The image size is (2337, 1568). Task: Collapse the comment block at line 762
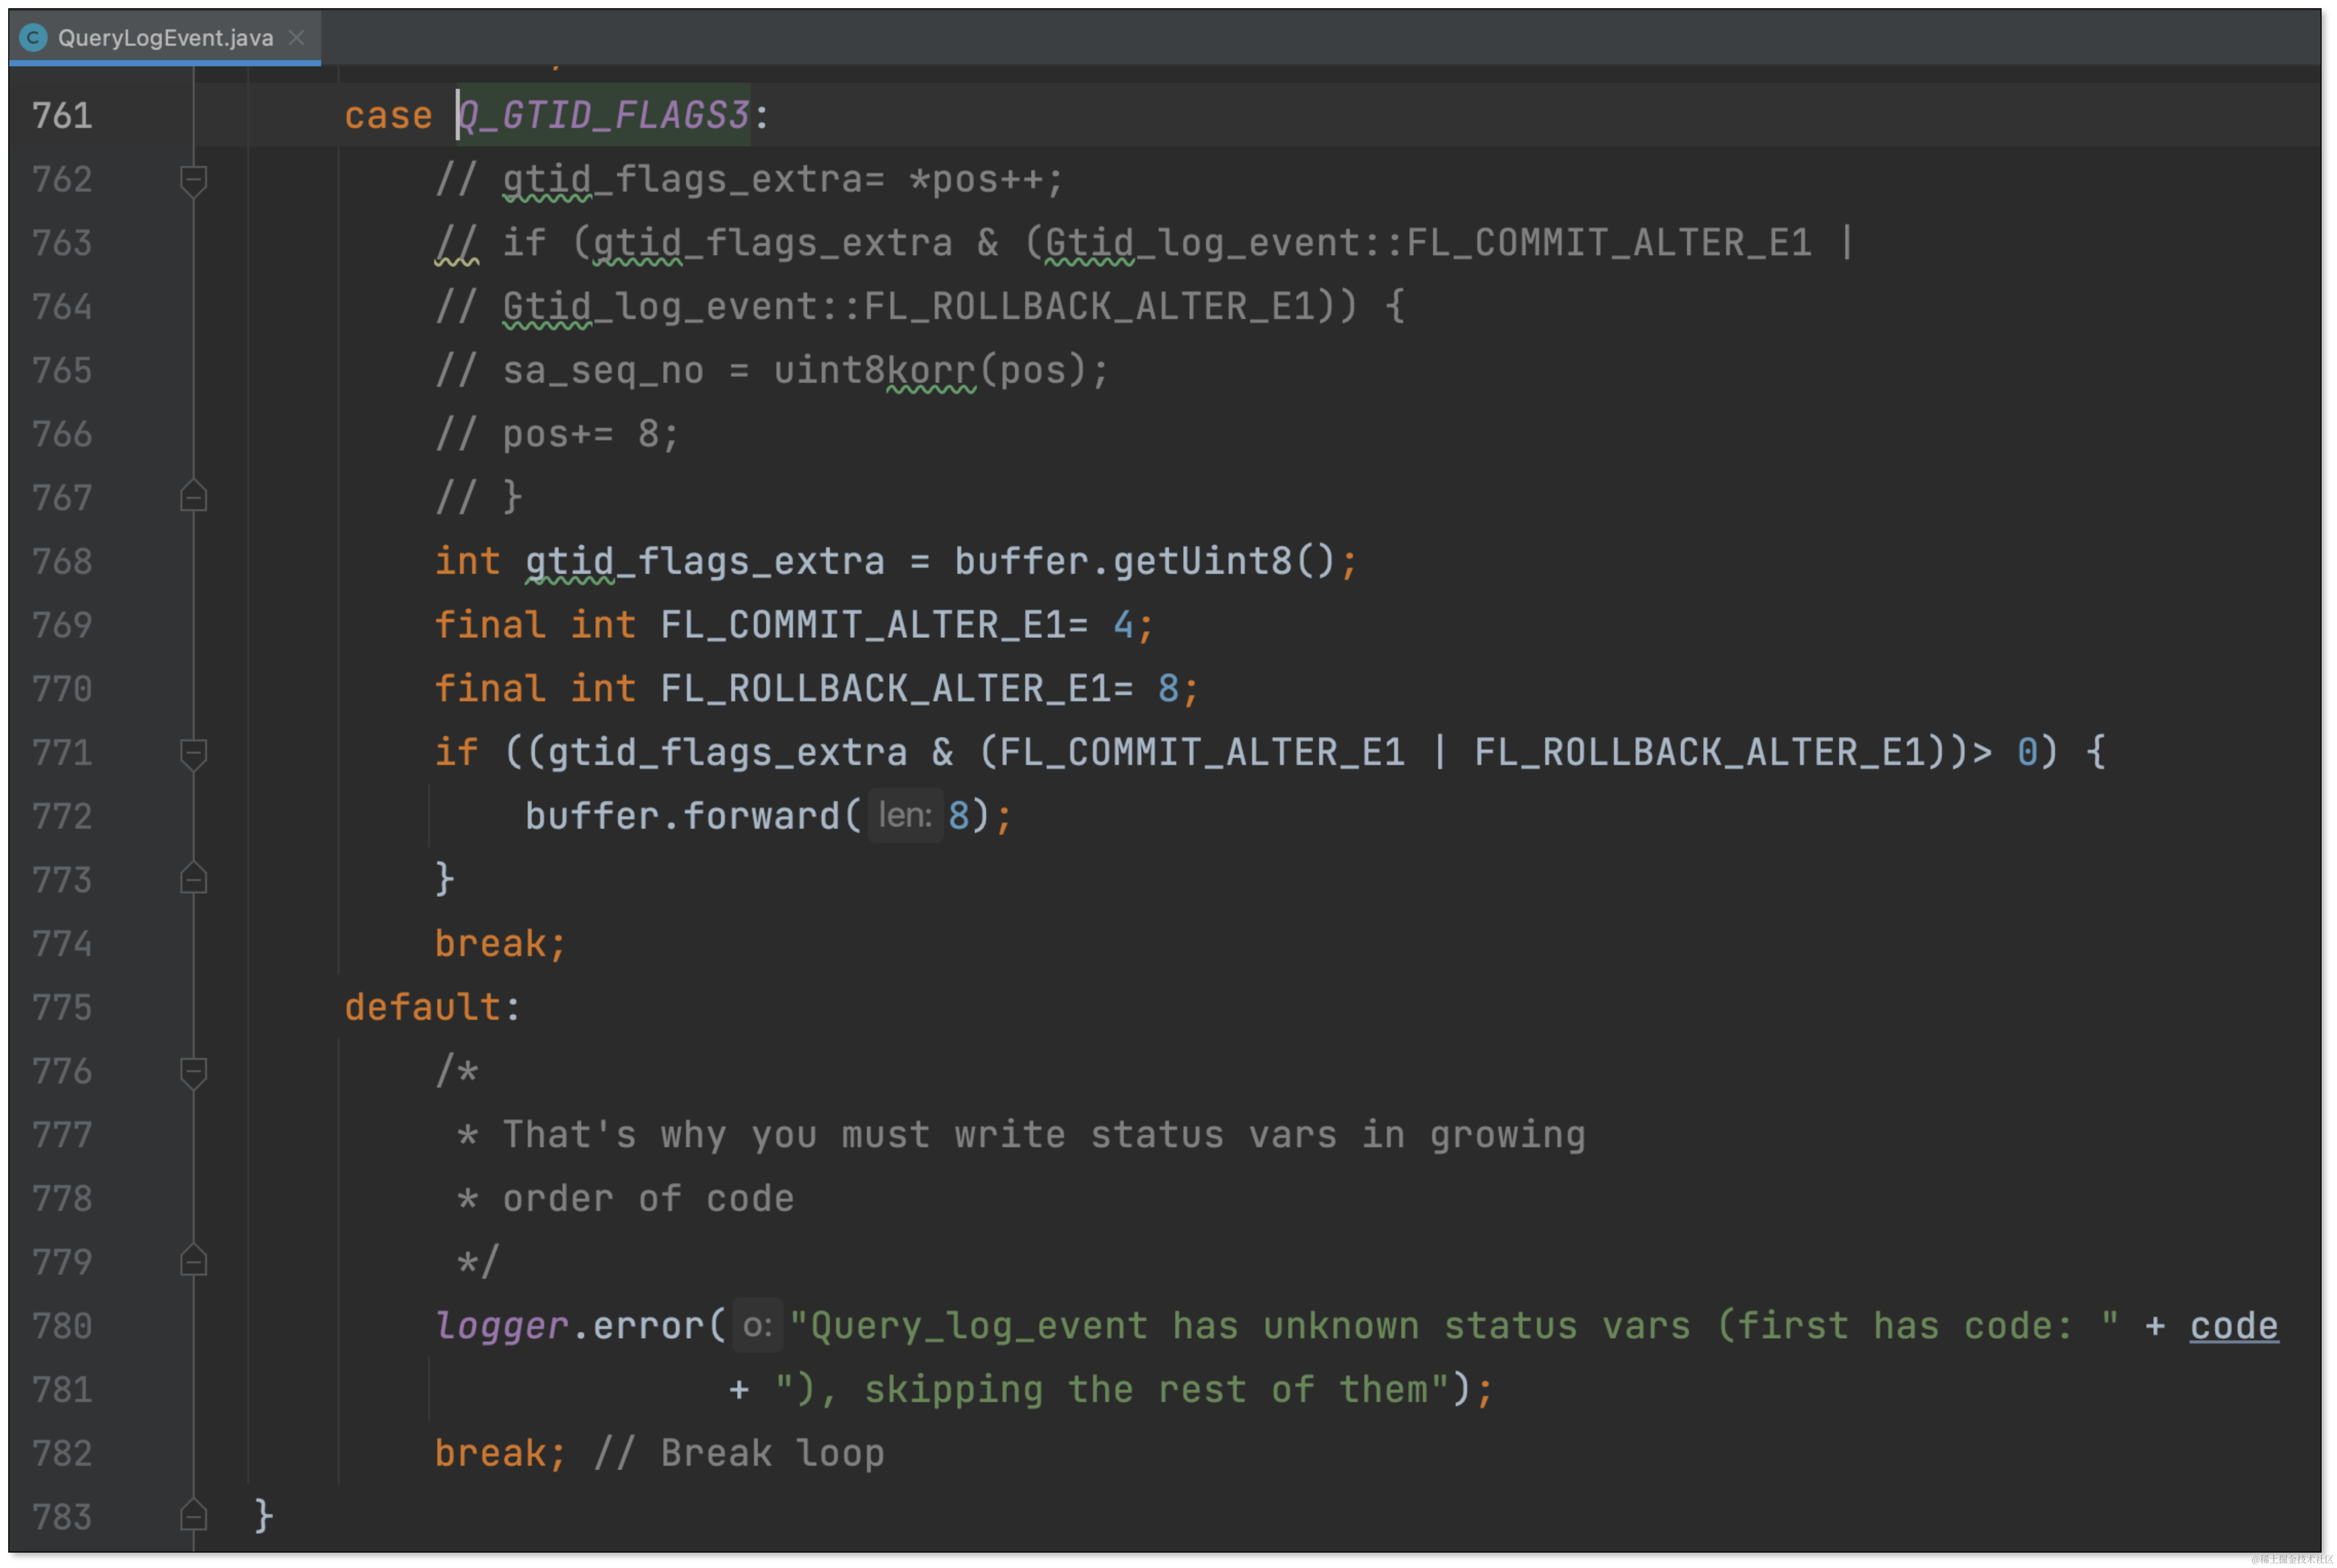click(x=194, y=180)
